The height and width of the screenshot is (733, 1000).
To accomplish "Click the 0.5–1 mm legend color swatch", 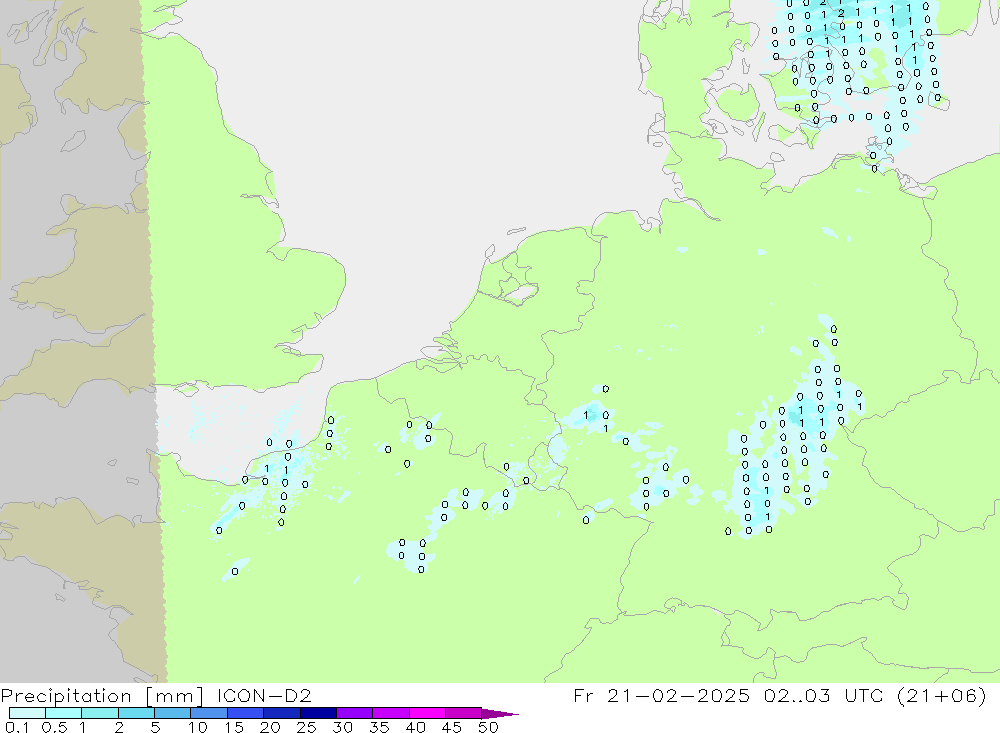I will (x=64, y=713).
